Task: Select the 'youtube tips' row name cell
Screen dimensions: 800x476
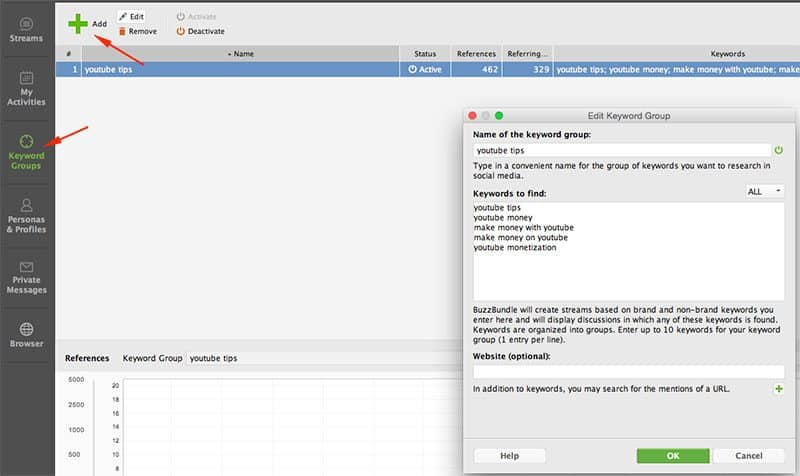Action: [240, 69]
